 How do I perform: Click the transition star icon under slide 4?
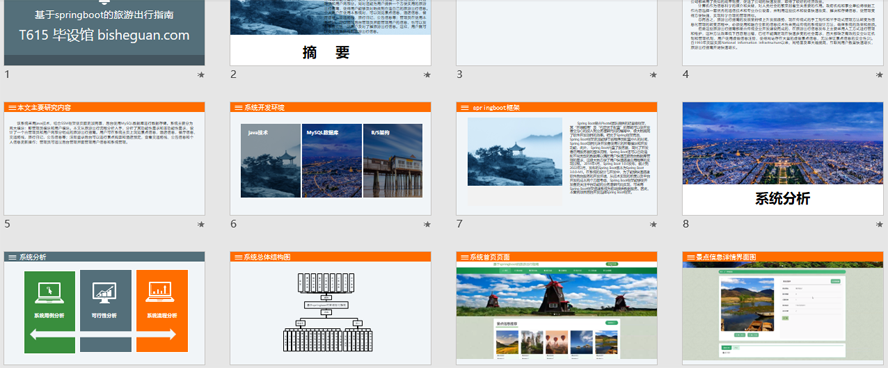879,75
